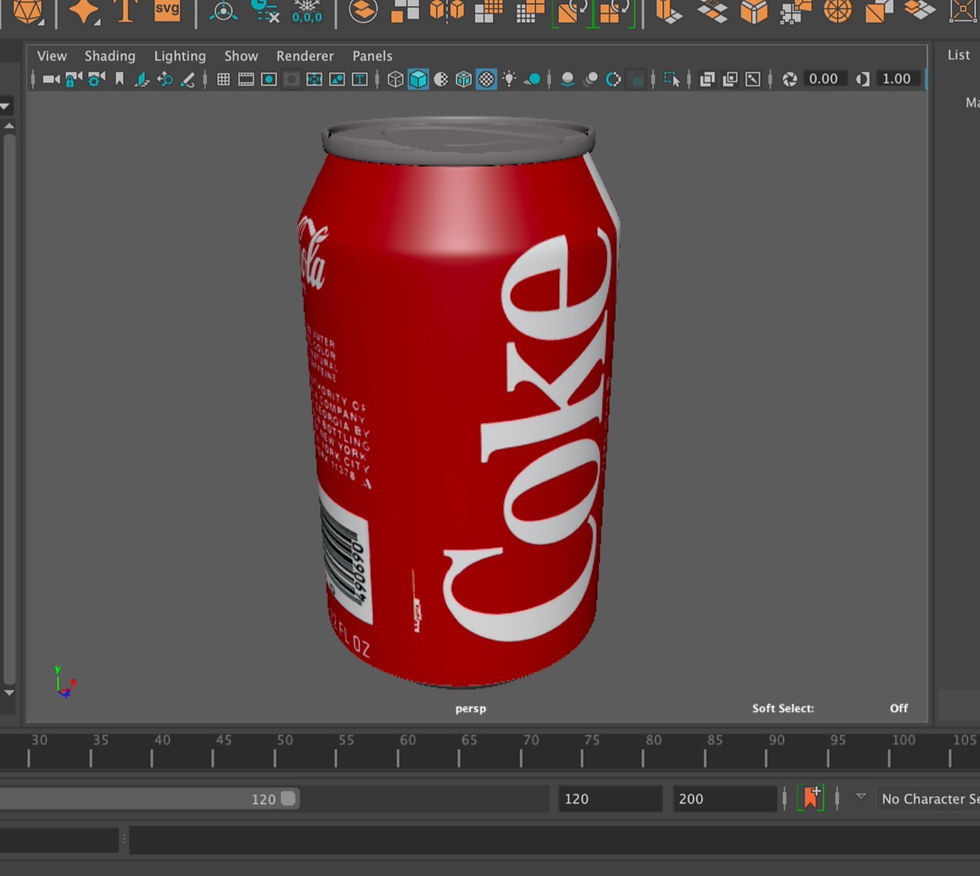Click playback end field showing 120
980x876 pixels.
[609, 799]
